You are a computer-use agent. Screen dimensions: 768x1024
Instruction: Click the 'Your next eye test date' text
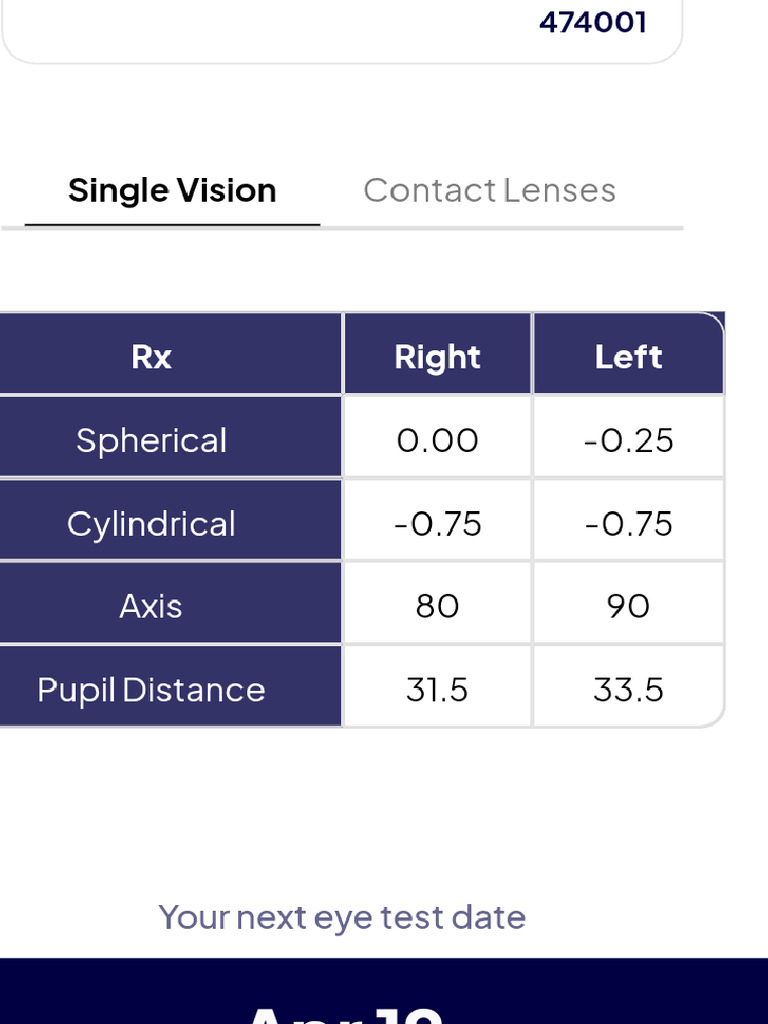click(x=342, y=918)
